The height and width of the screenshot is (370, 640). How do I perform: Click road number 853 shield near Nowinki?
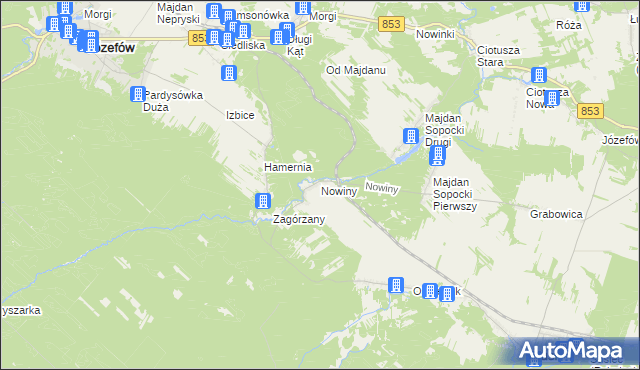(391, 24)
